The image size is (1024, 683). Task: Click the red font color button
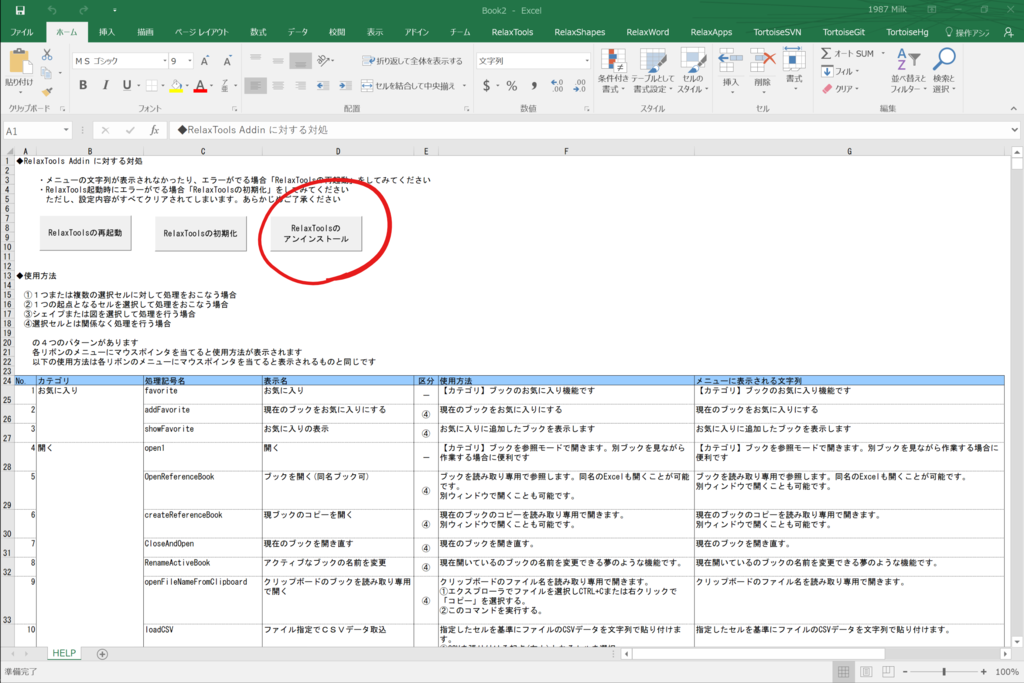200,86
